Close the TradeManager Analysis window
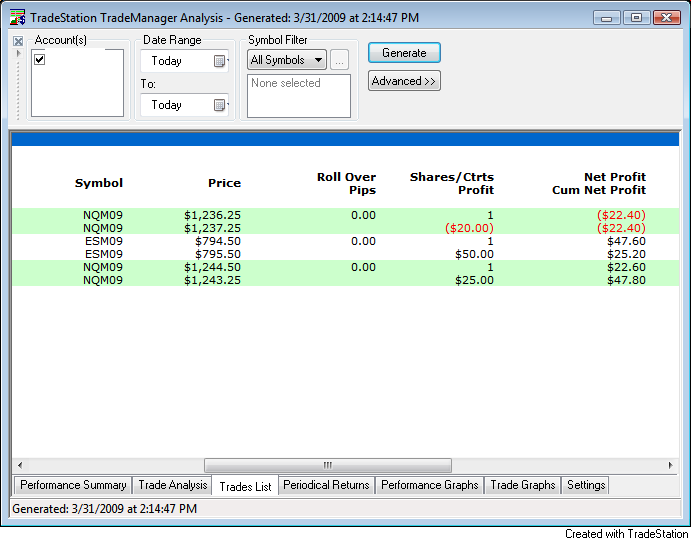The image size is (691, 540). pyautogui.click(x=667, y=18)
